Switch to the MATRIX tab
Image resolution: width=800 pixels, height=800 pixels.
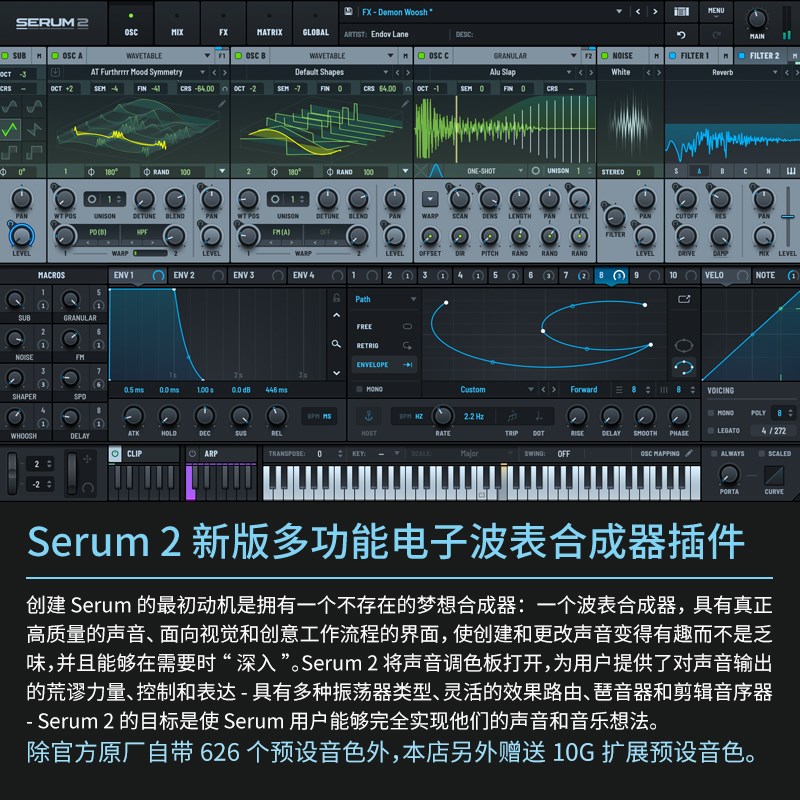coord(269,23)
